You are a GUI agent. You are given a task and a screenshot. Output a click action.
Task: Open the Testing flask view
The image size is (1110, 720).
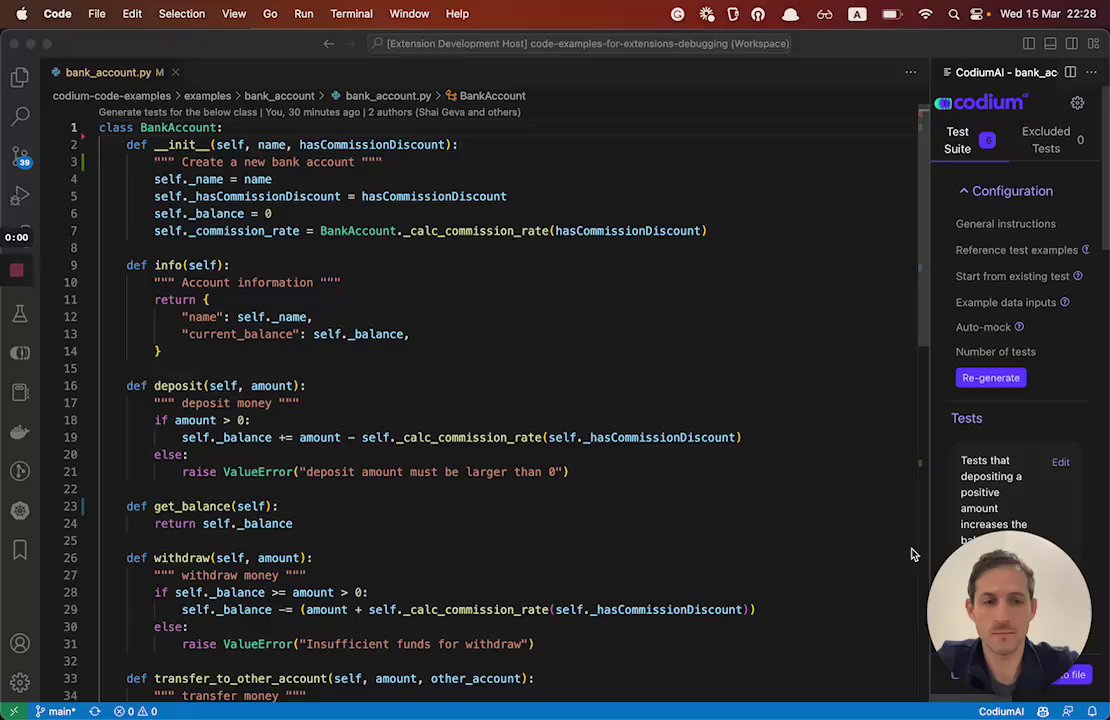point(20,314)
